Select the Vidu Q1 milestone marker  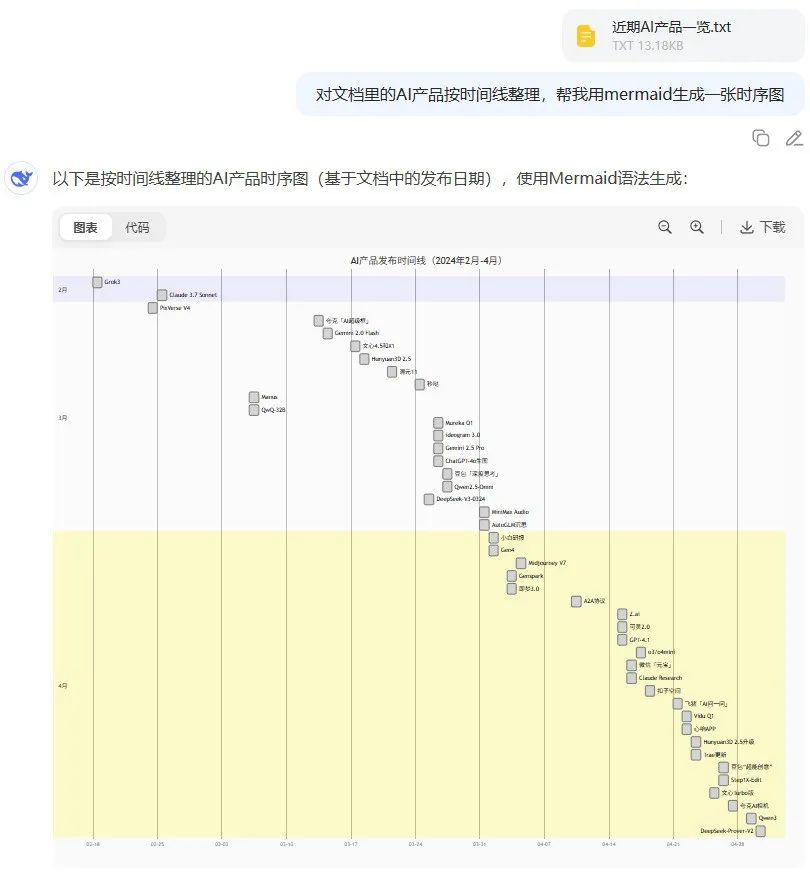click(x=687, y=717)
